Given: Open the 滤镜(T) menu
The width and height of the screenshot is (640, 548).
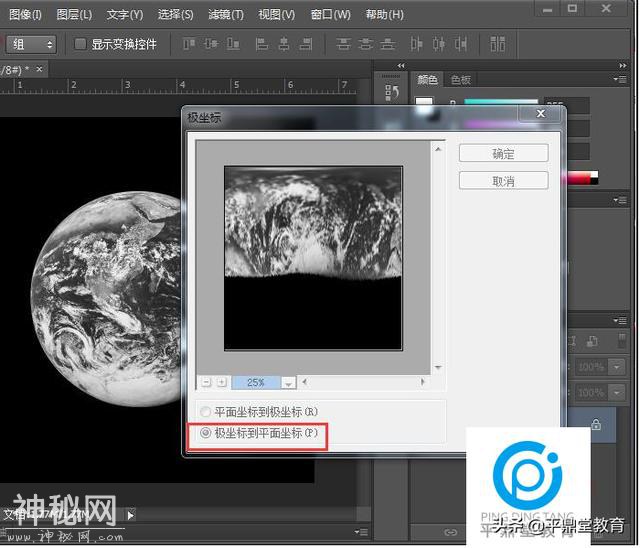Looking at the screenshot, I should (x=226, y=15).
